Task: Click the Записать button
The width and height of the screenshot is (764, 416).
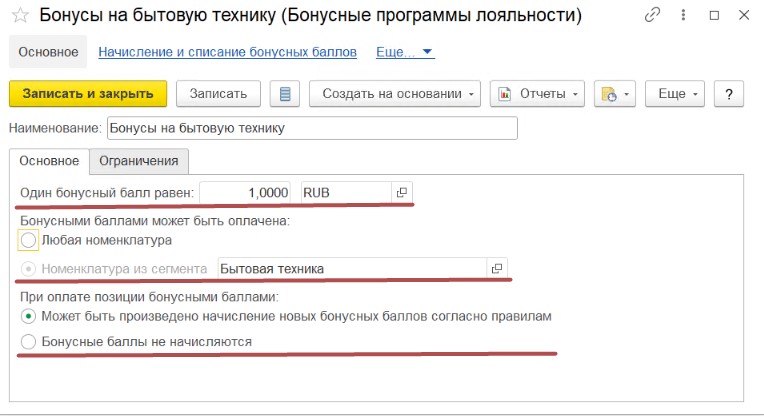Action: [x=218, y=94]
